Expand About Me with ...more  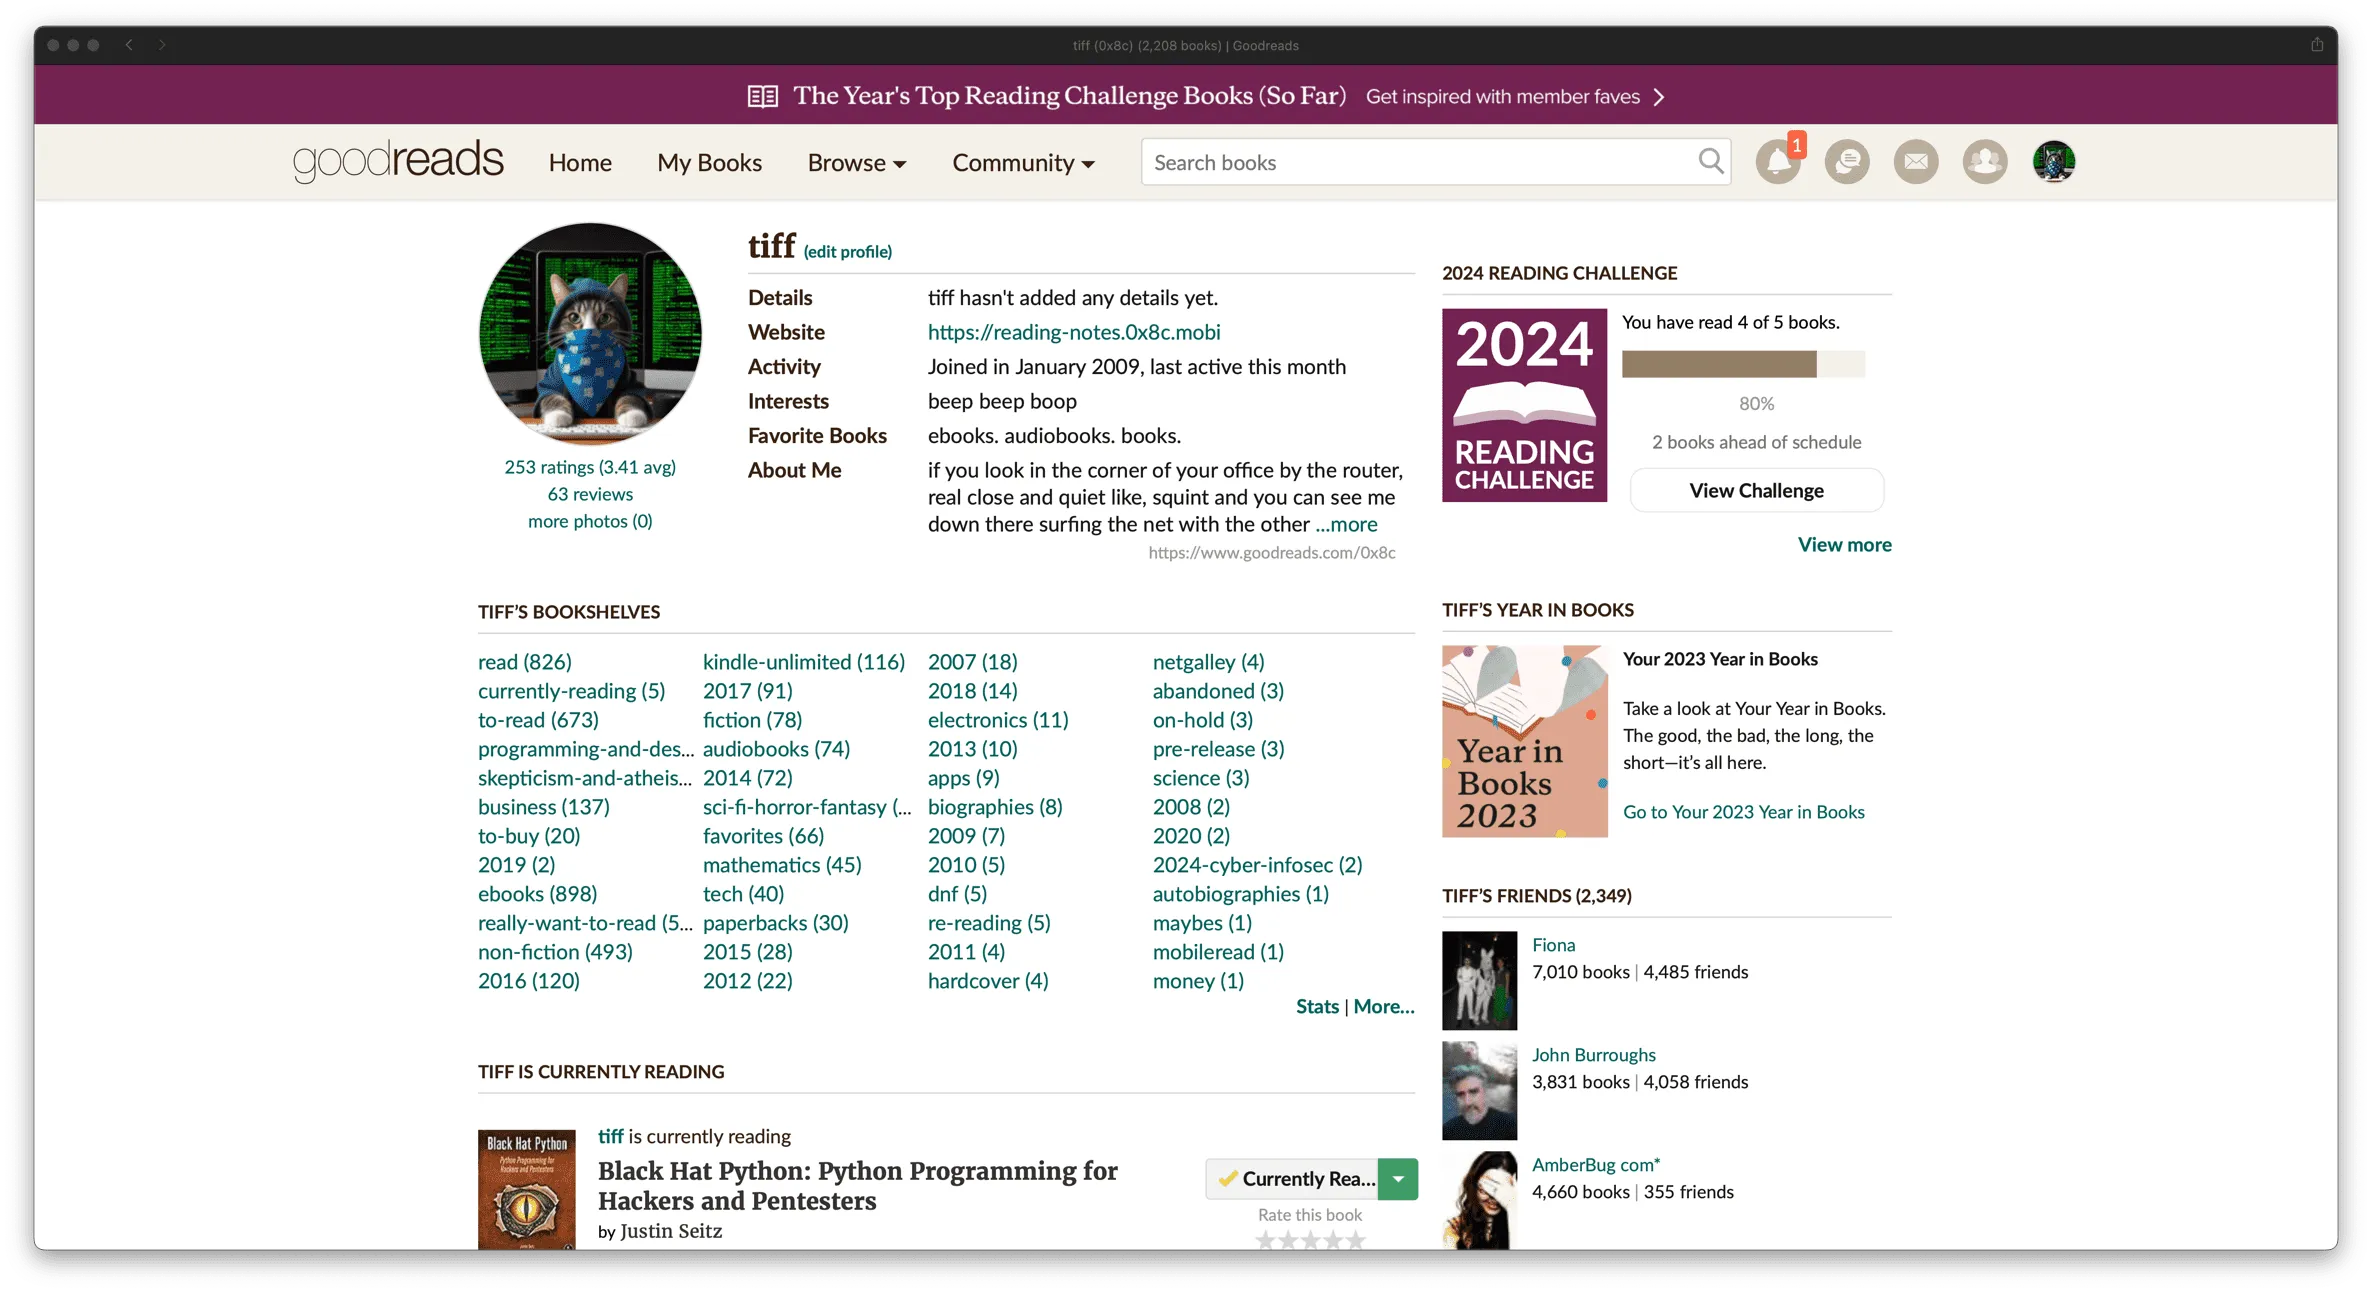pos(1346,524)
